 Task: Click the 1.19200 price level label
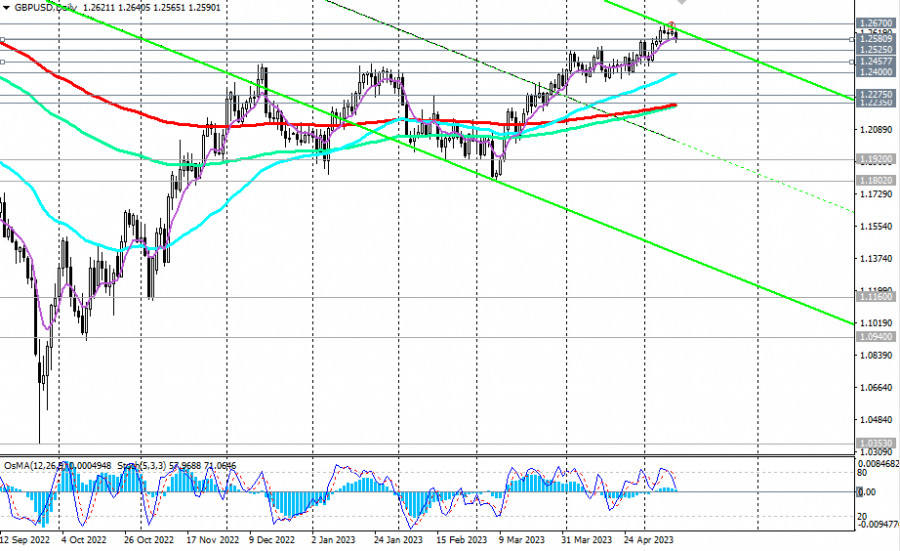coord(875,158)
